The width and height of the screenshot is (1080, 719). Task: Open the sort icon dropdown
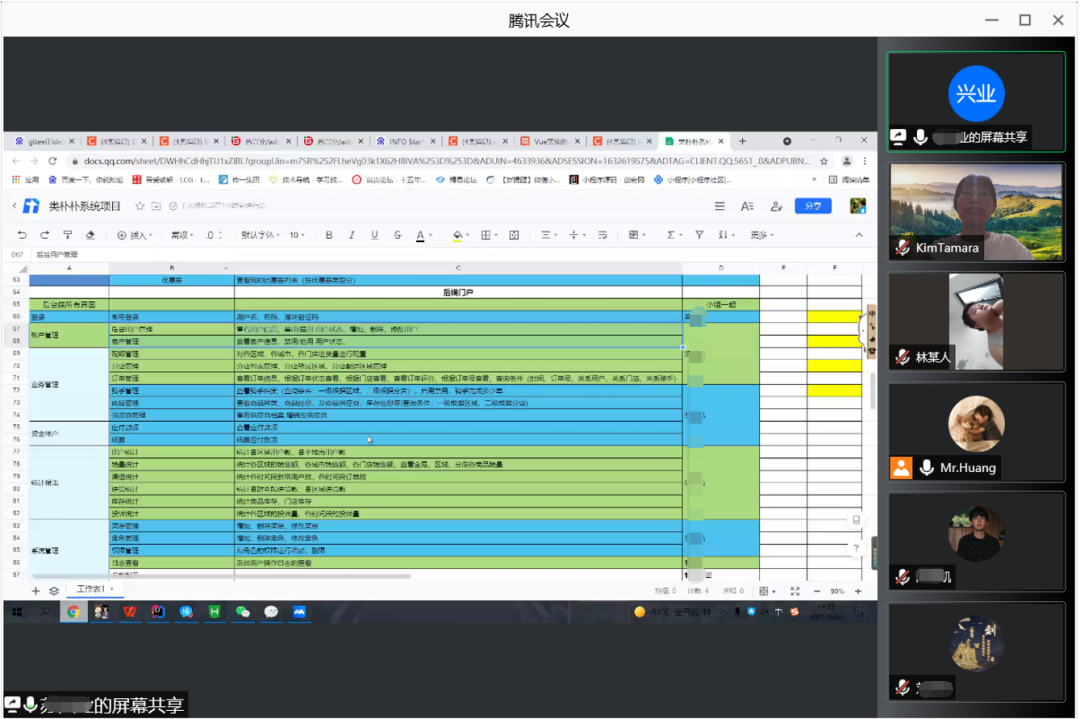(726, 235)
